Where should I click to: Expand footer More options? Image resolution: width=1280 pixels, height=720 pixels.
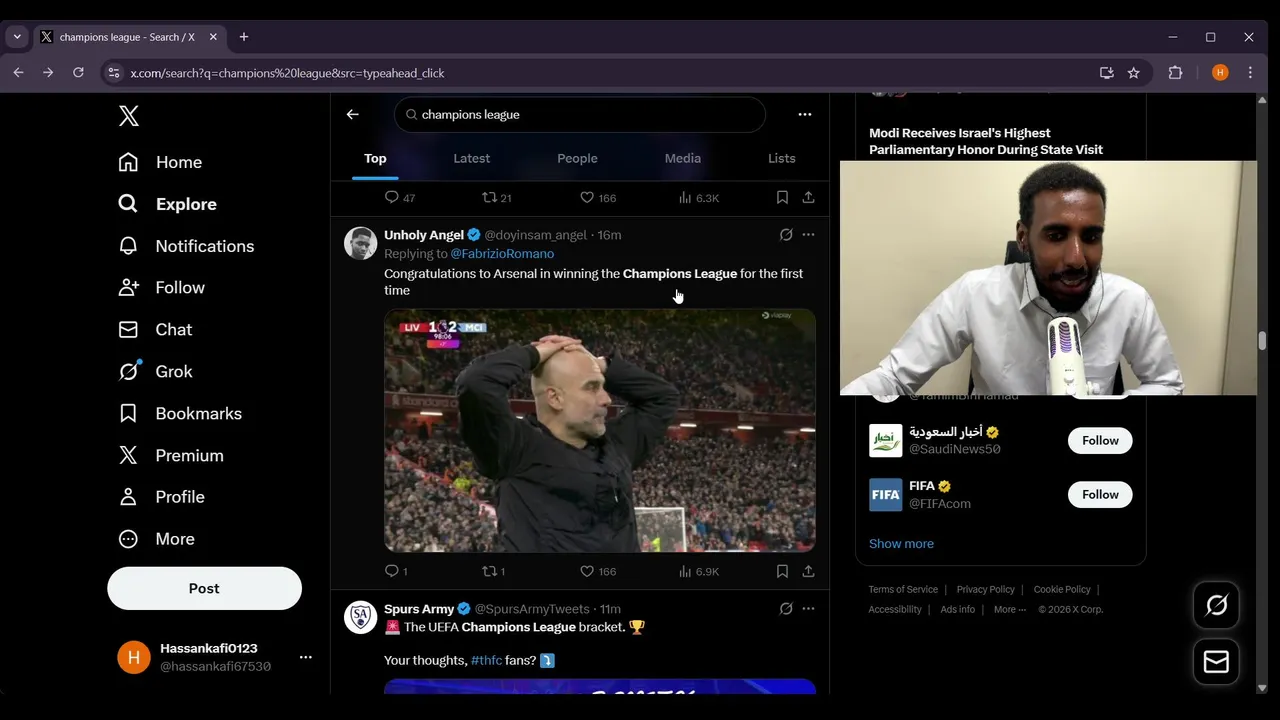[x=1010, y=610]
